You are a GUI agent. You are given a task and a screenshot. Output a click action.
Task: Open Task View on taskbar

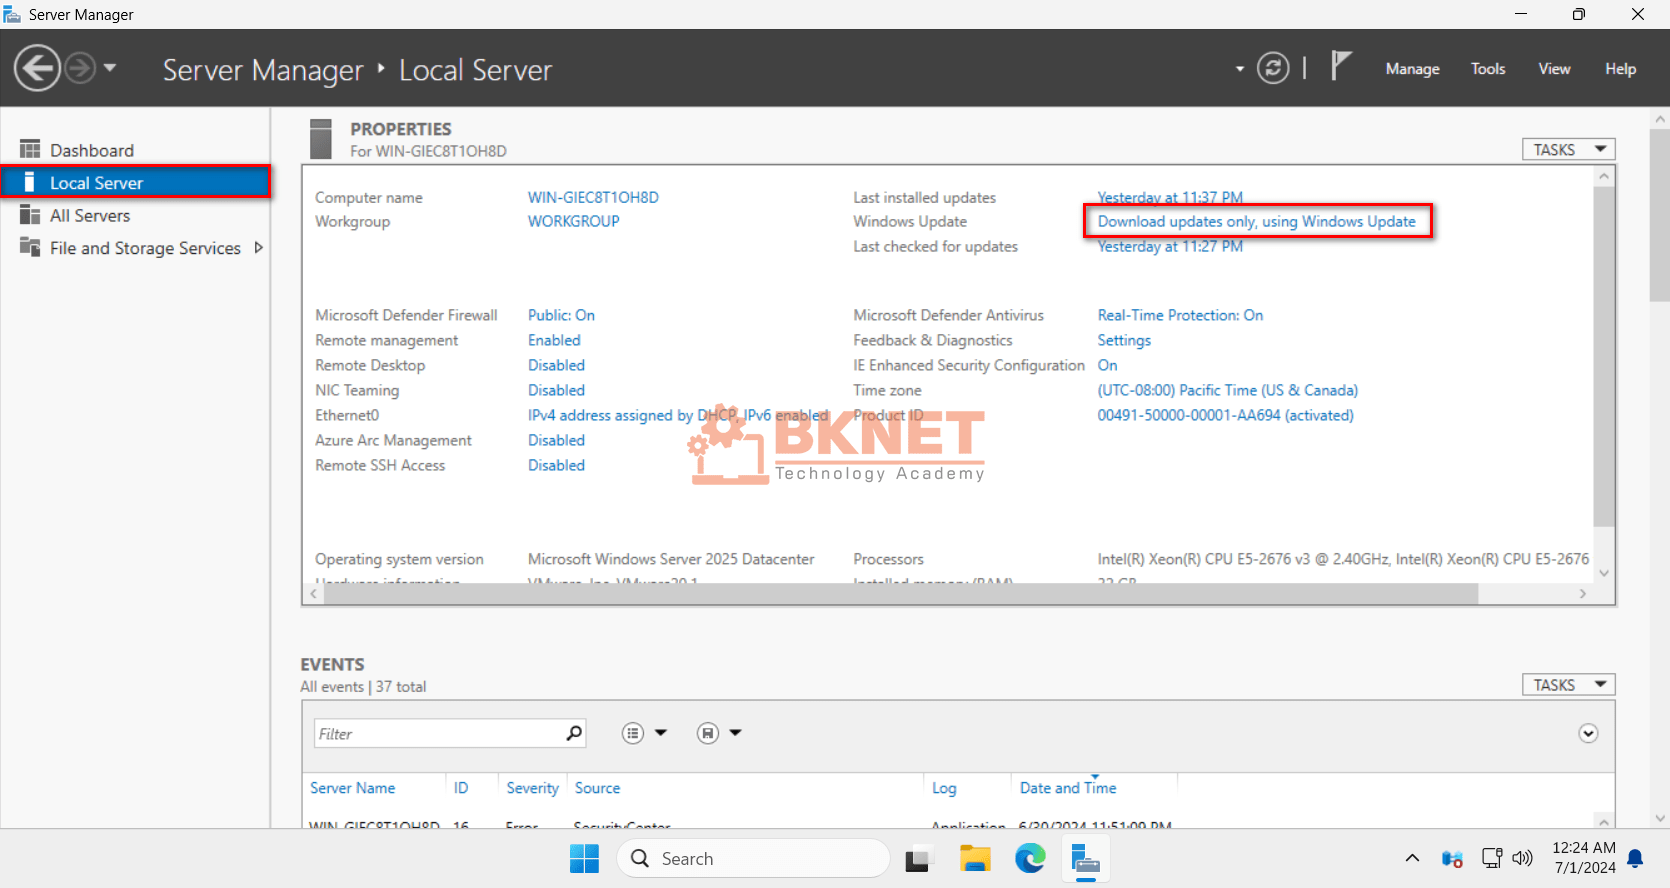coord(919,859)
